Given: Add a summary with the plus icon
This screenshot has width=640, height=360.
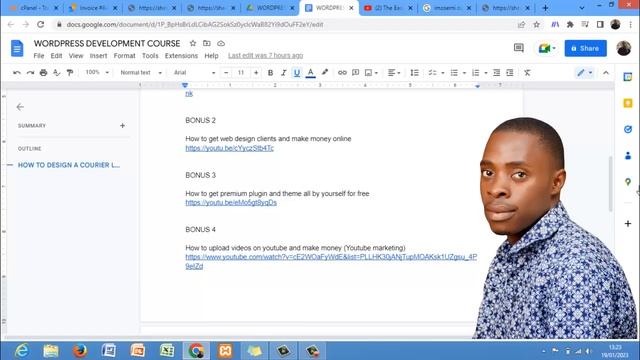Looking at the screenshot, I should [122, 126].
